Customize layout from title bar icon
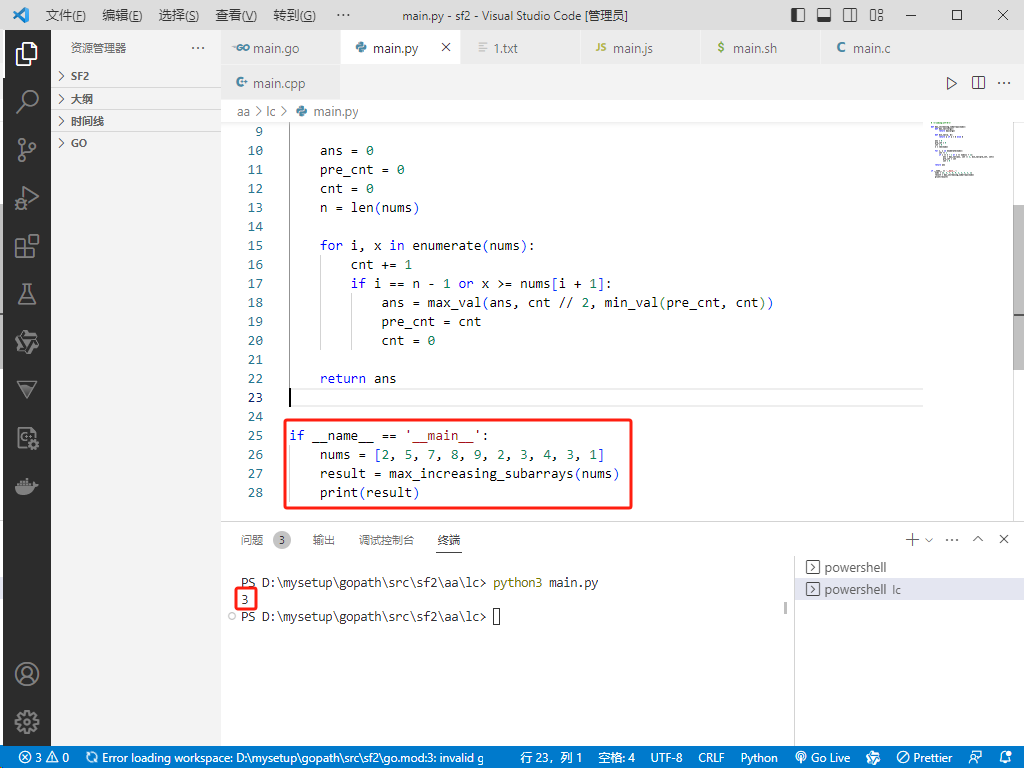This screenshot has height=768, width=1024. [876, 15]
